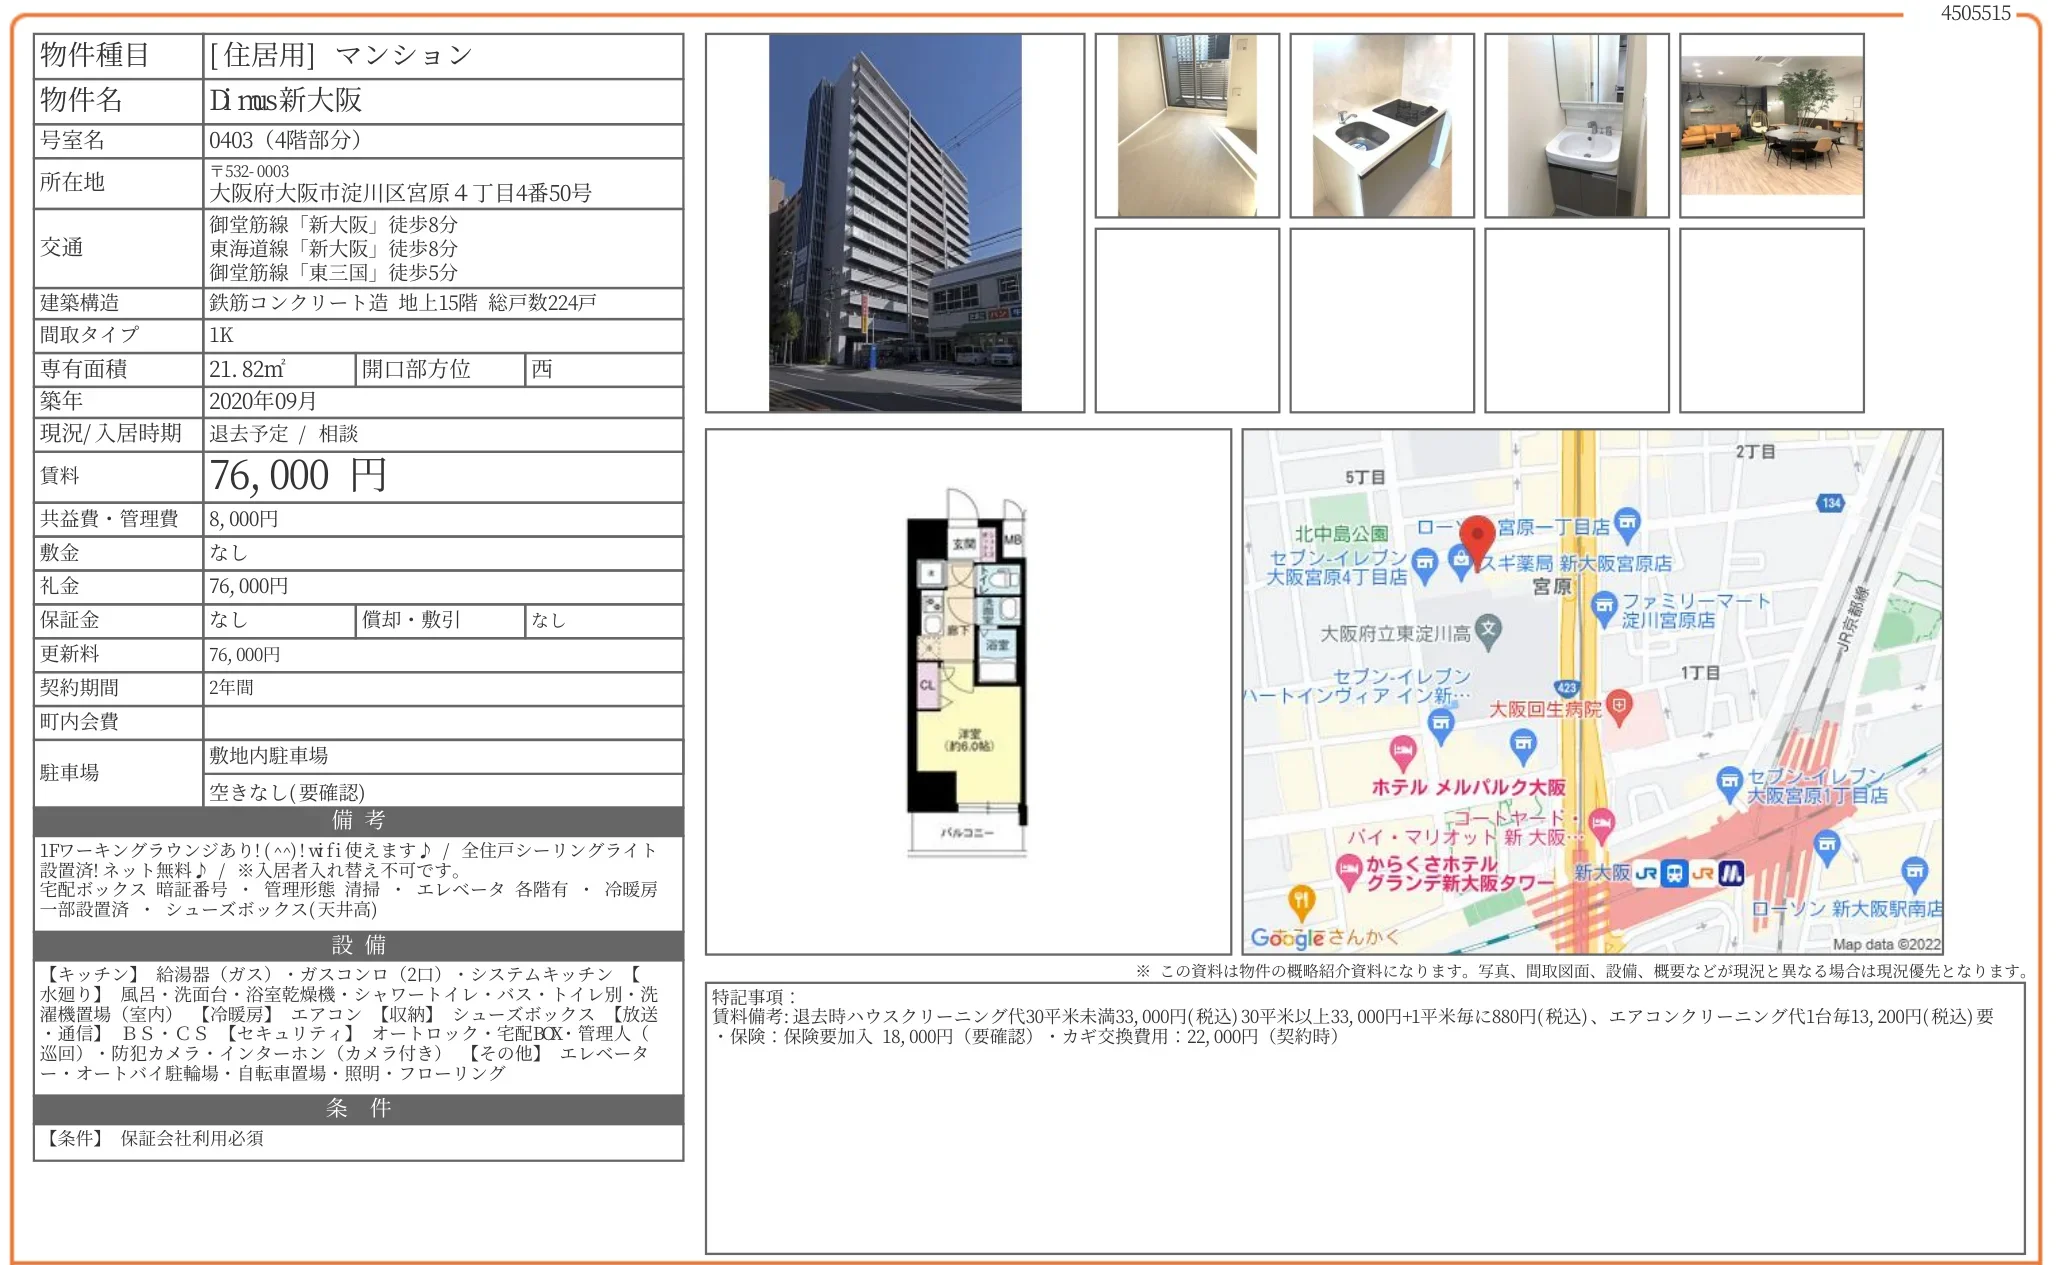Click the スギ薬局 shopping bag marker
The height and width of the screenshot is (1265, 2056).
1461,562
